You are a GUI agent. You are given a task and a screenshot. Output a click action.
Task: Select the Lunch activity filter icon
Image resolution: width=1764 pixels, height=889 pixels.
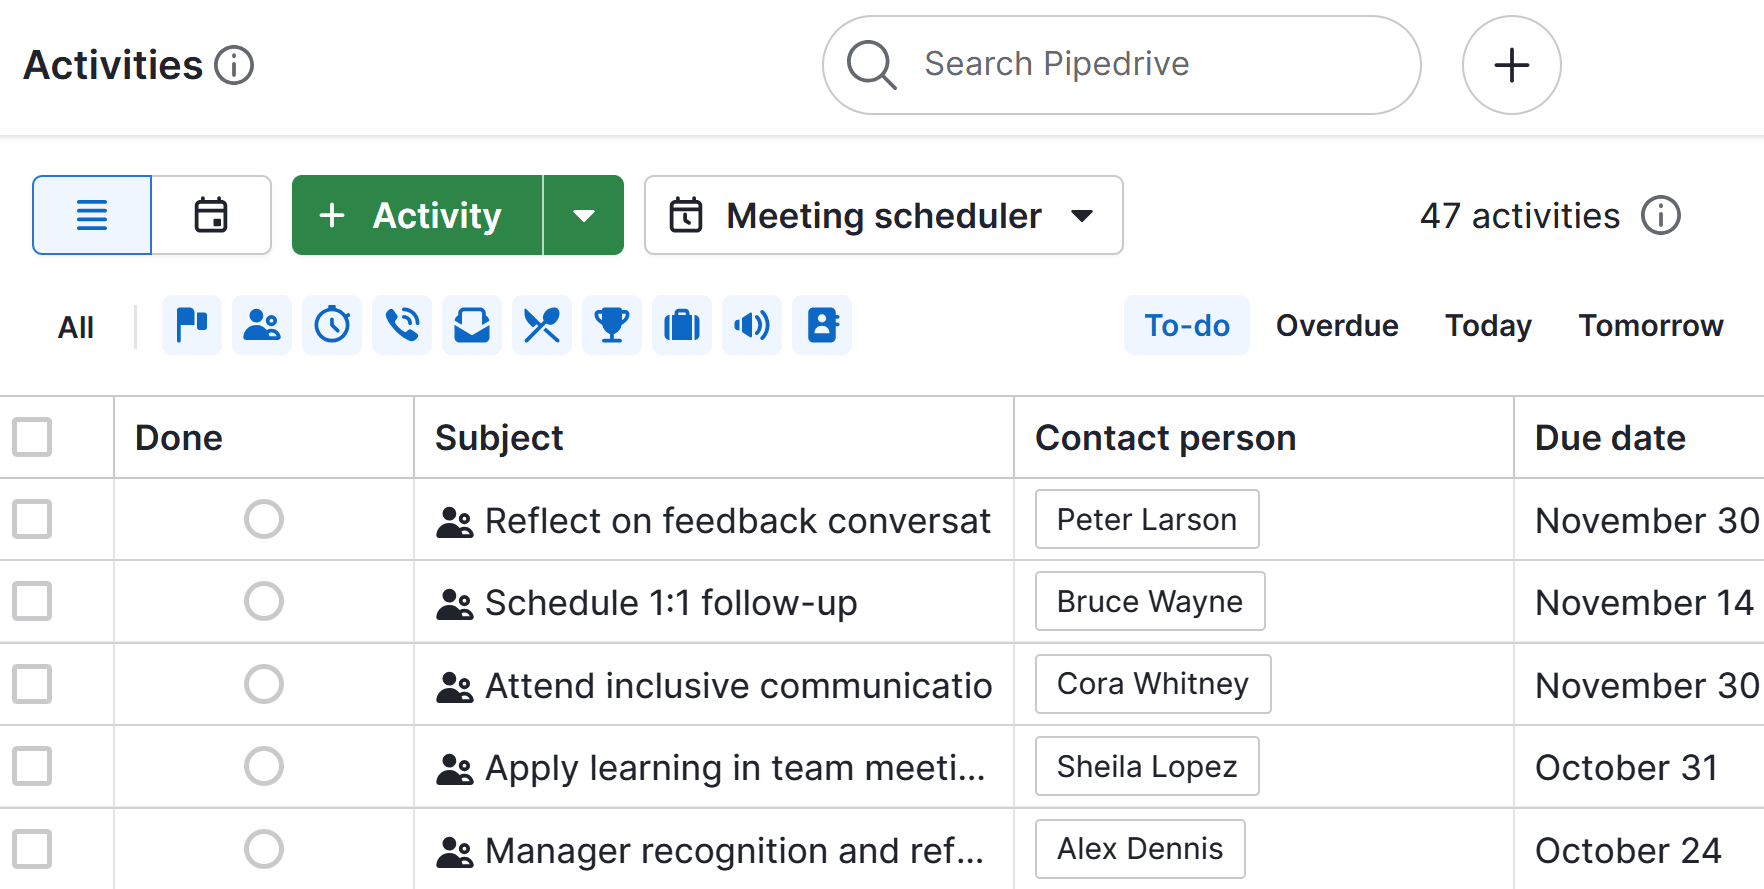tap(541, 325)
